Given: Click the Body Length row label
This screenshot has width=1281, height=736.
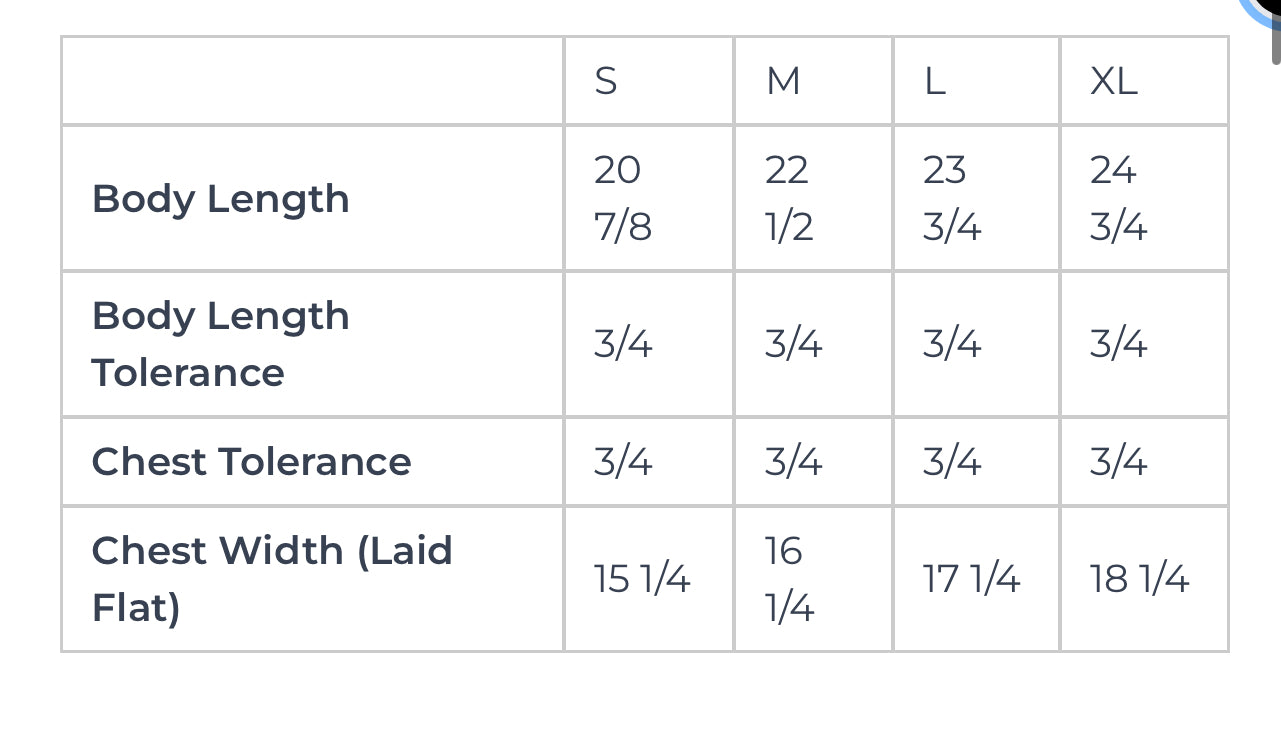Looking at the screenshot, I should [221, 198].
